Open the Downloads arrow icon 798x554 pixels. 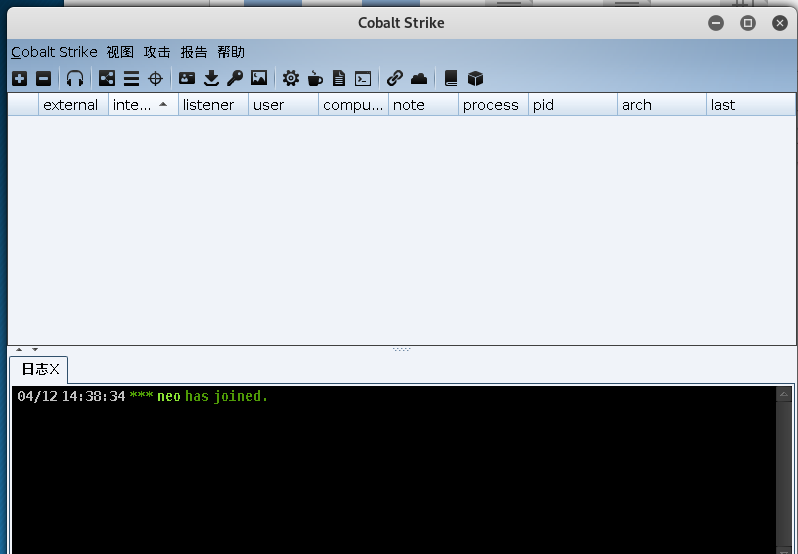pos(211,78)
